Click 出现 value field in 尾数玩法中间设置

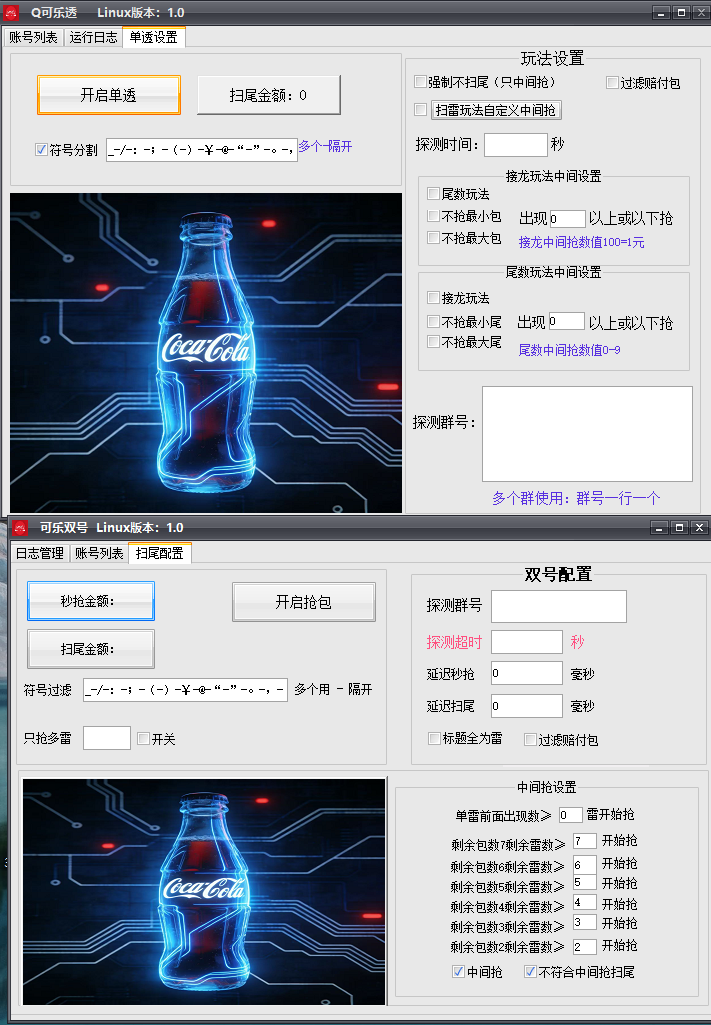(567, 321)
